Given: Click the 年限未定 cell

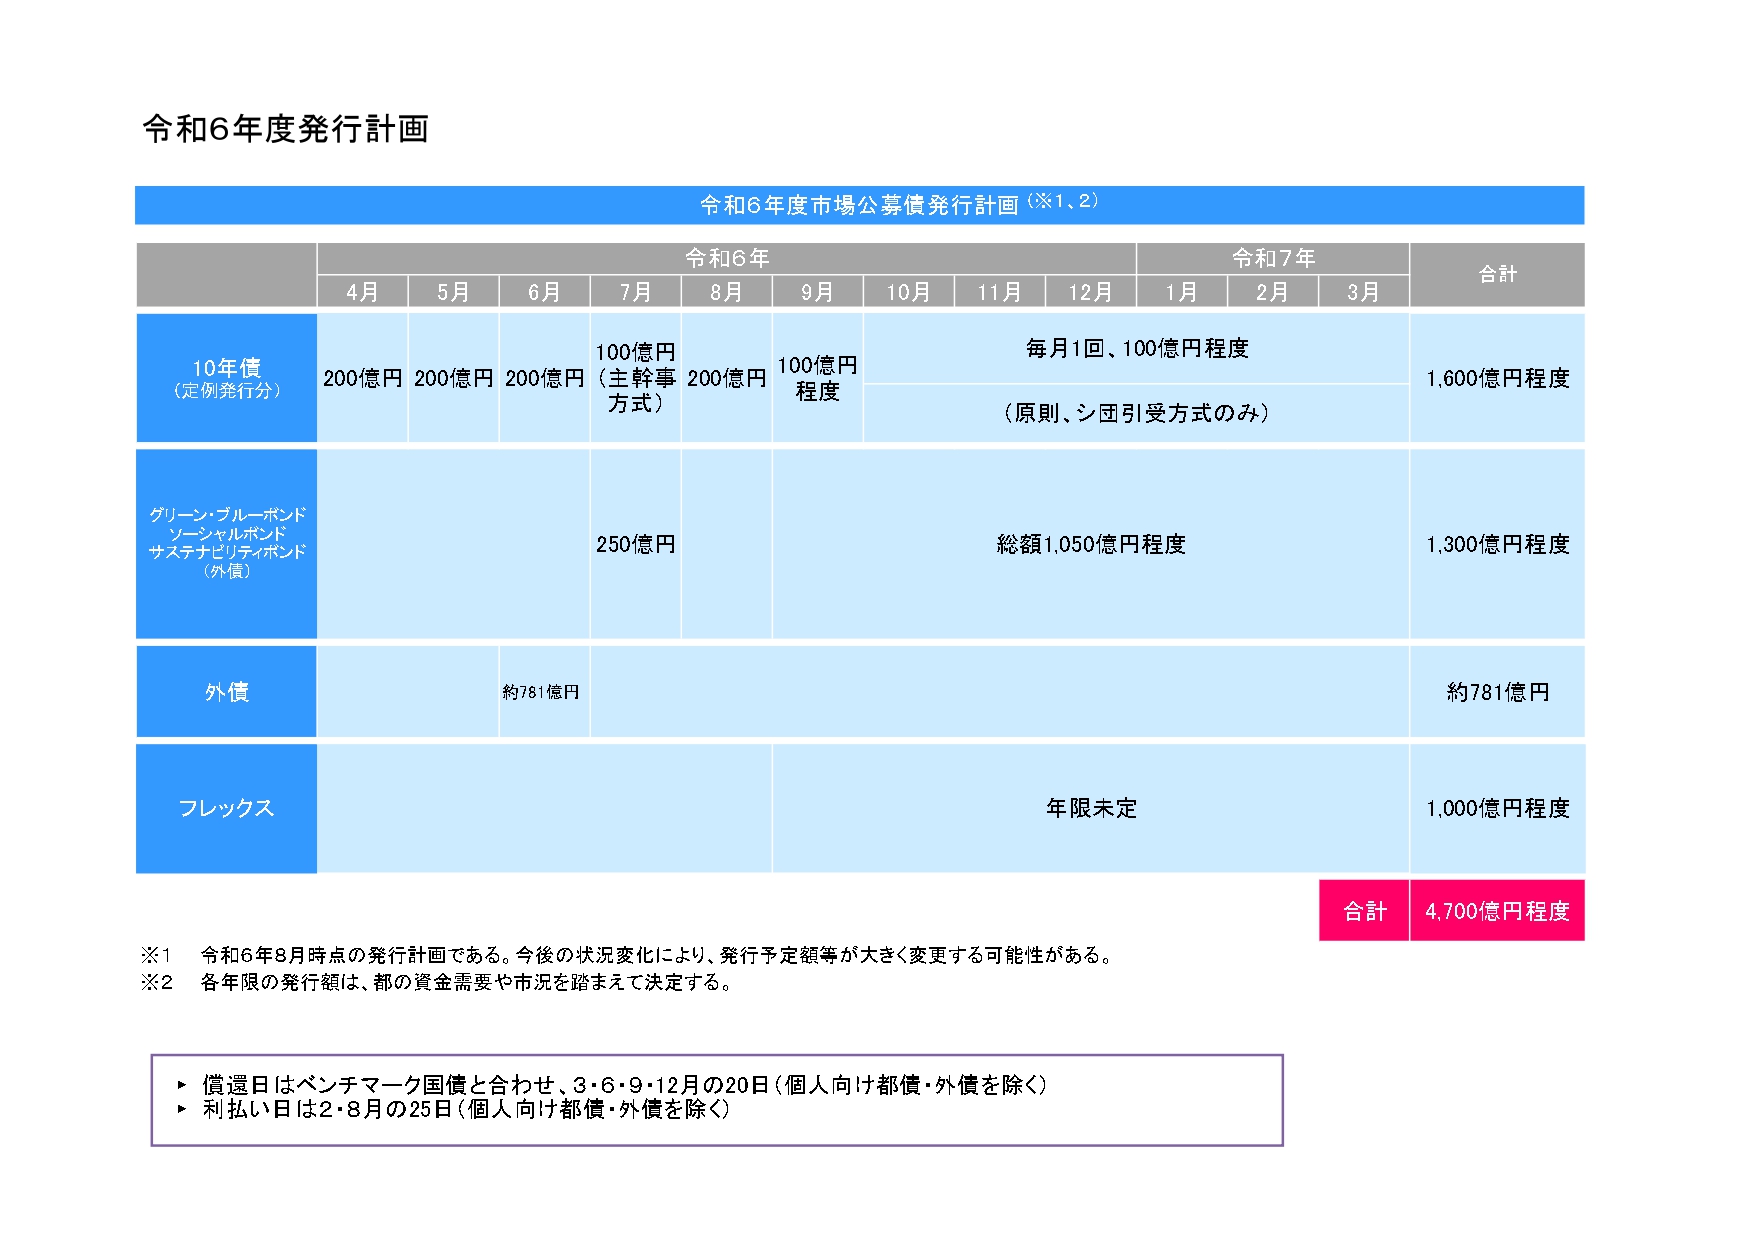Looking at the screenshot, I should [x=1090, y=808].
